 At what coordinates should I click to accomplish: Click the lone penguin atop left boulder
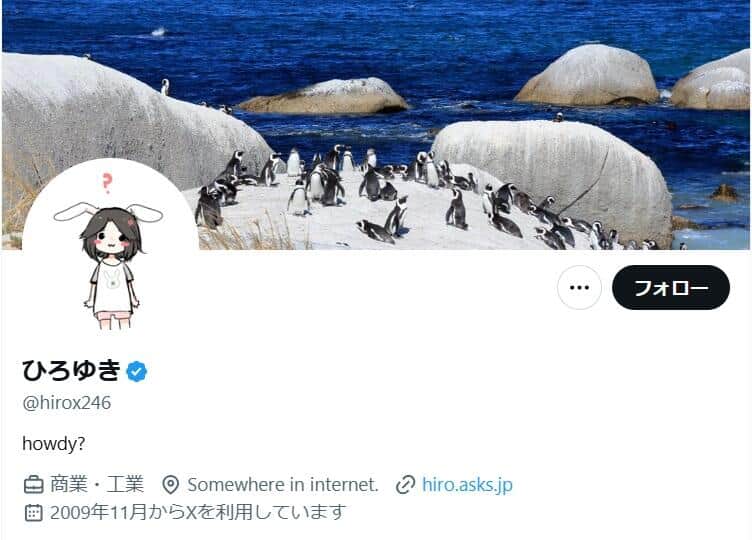tap(165, 87)
